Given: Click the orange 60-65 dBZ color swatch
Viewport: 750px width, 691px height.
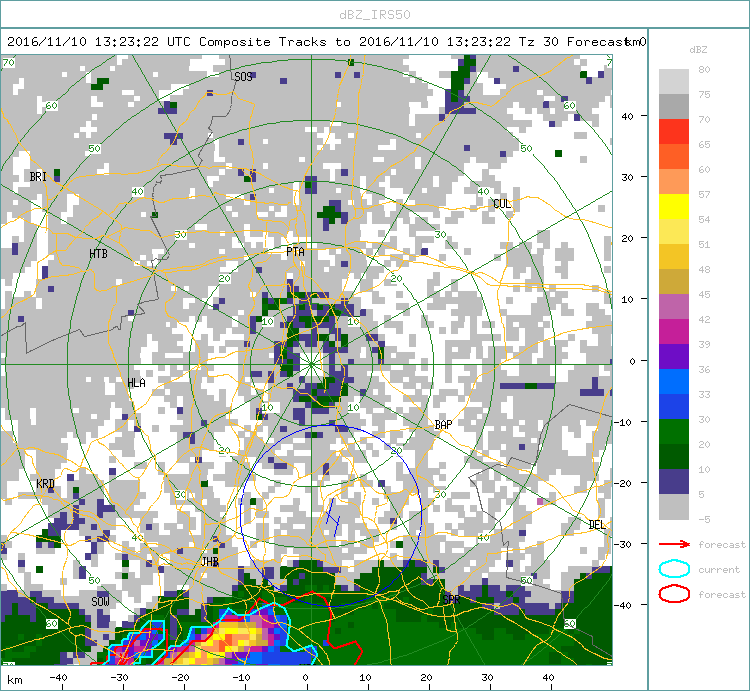Looking at the screenshot, I should click(674, 156).
